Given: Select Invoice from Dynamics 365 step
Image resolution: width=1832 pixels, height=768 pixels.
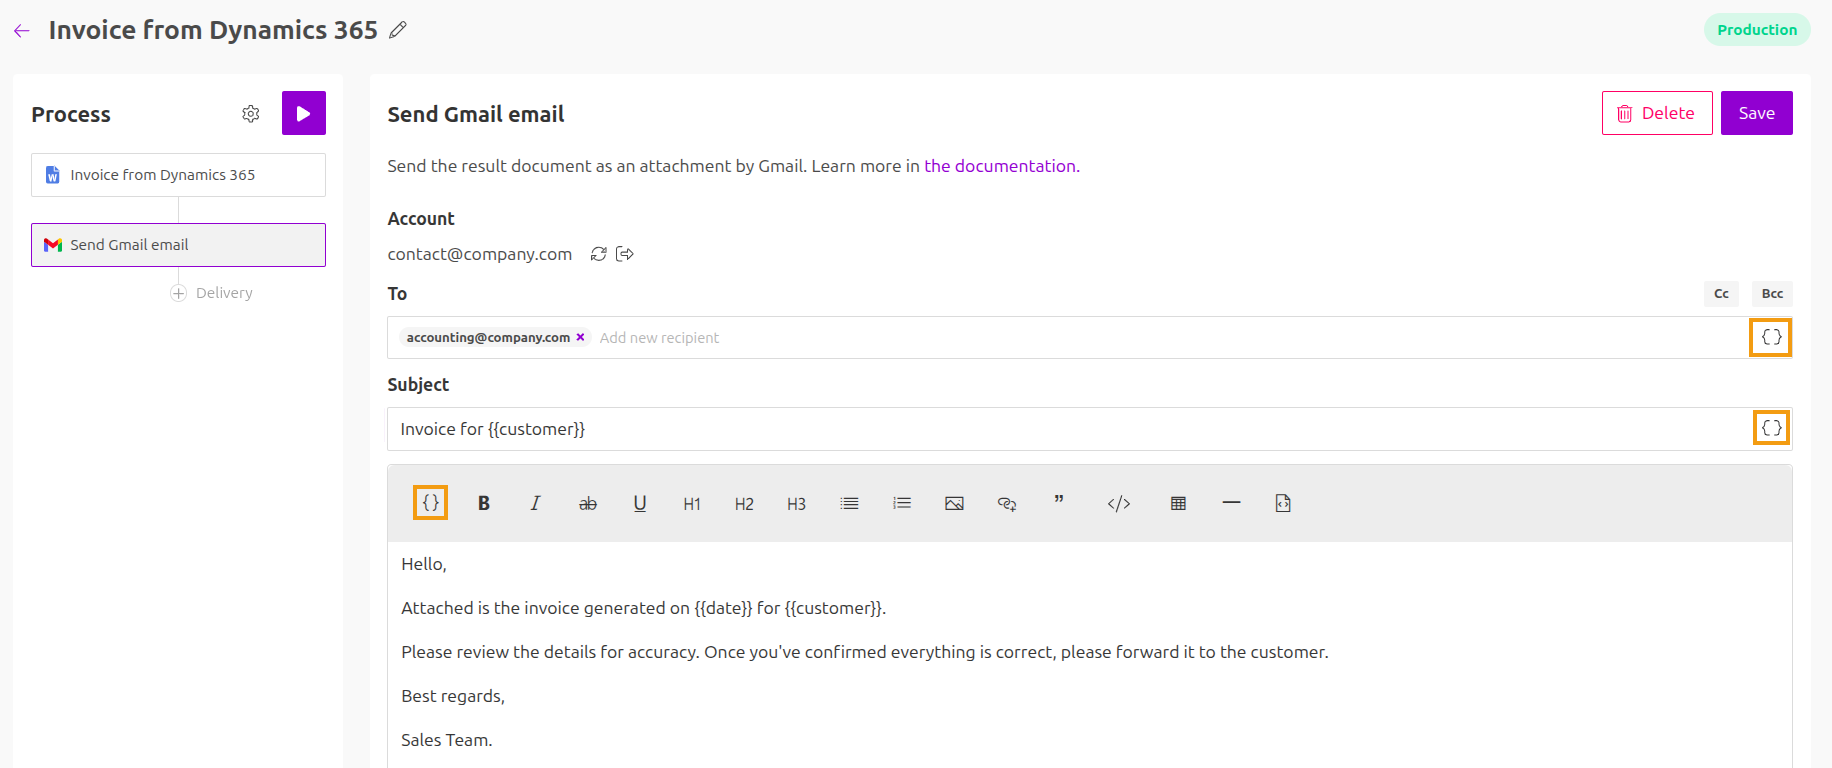Looking at the screenshot, I should click(178, 175).
